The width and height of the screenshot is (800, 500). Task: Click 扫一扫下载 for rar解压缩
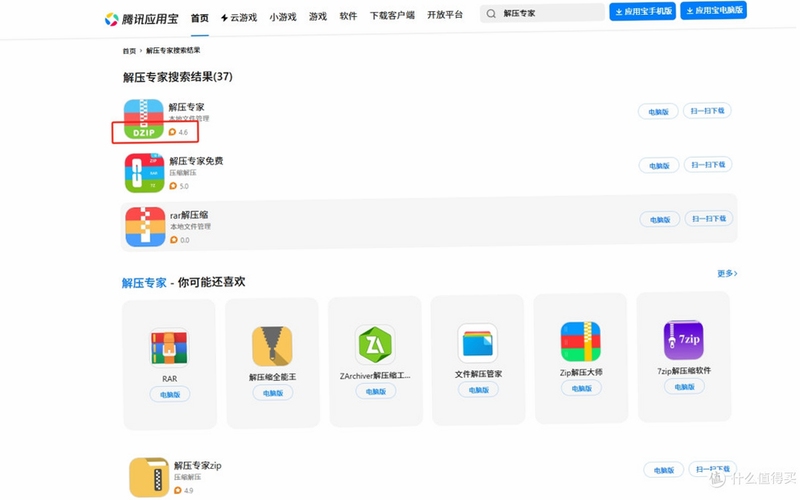(x=709, y=218)
